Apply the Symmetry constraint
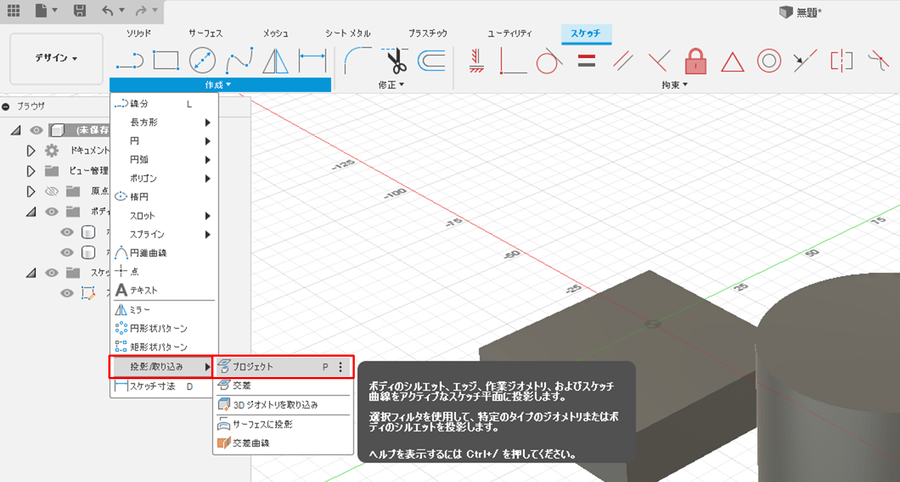The width and height of the screenshot is (900, 482). point(841,61)
